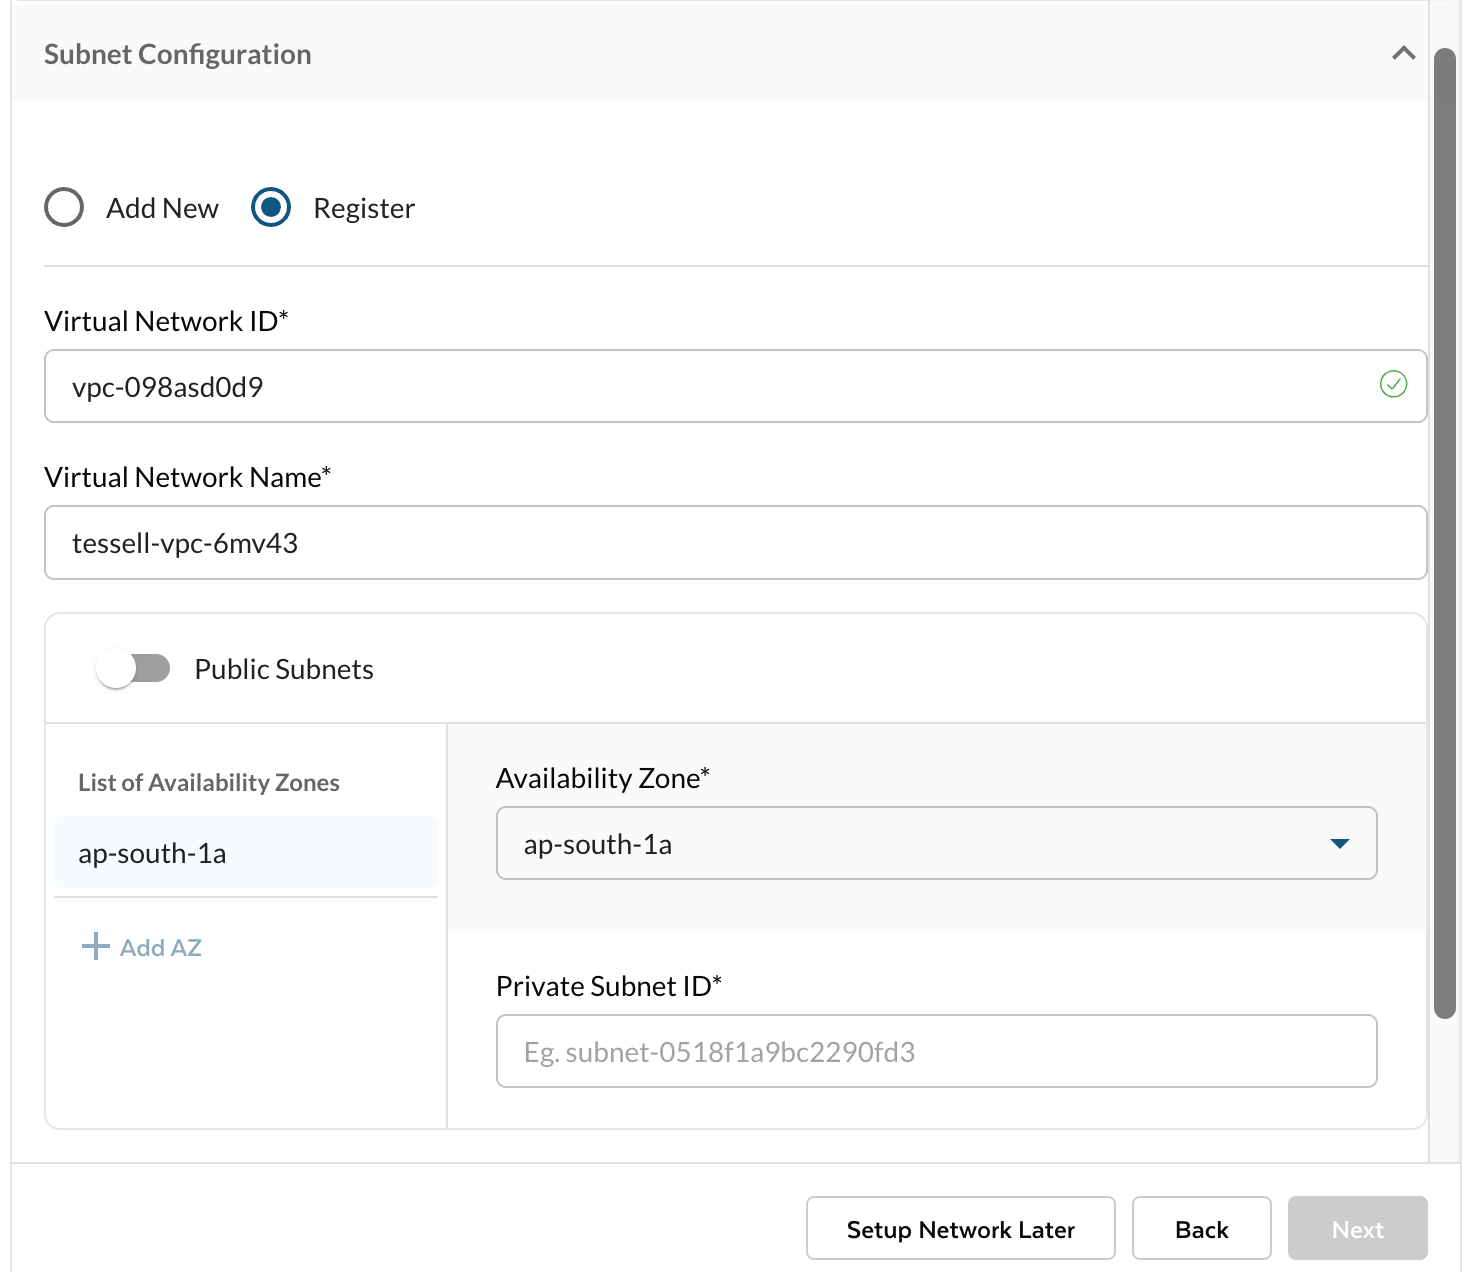Focus the Virtual Network ID field
1462x1272 pixels.
[700, 386]
